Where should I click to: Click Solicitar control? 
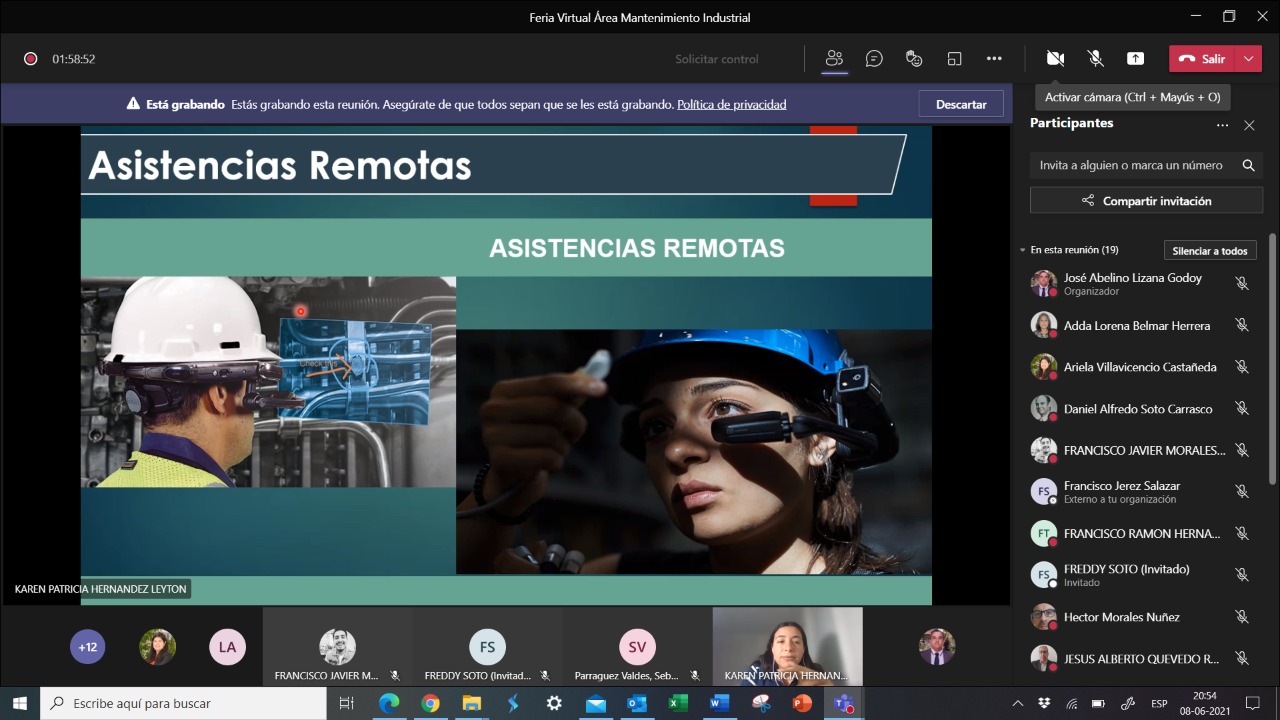[x=716, y=59]
